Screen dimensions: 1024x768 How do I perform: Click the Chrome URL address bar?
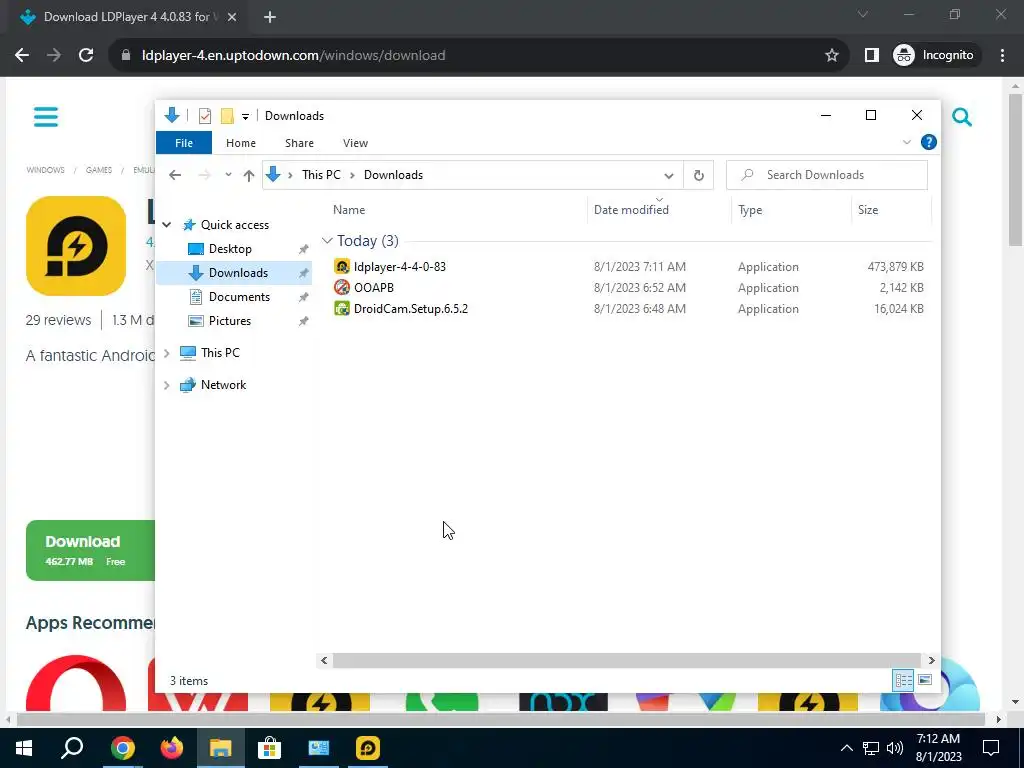[480, 56]
